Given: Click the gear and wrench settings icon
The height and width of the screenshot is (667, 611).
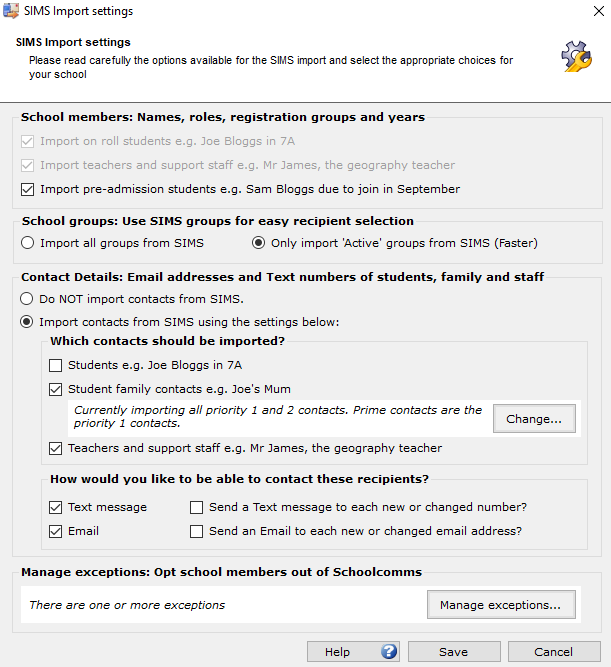Looking at the screenshot, I should pos(577,56).
